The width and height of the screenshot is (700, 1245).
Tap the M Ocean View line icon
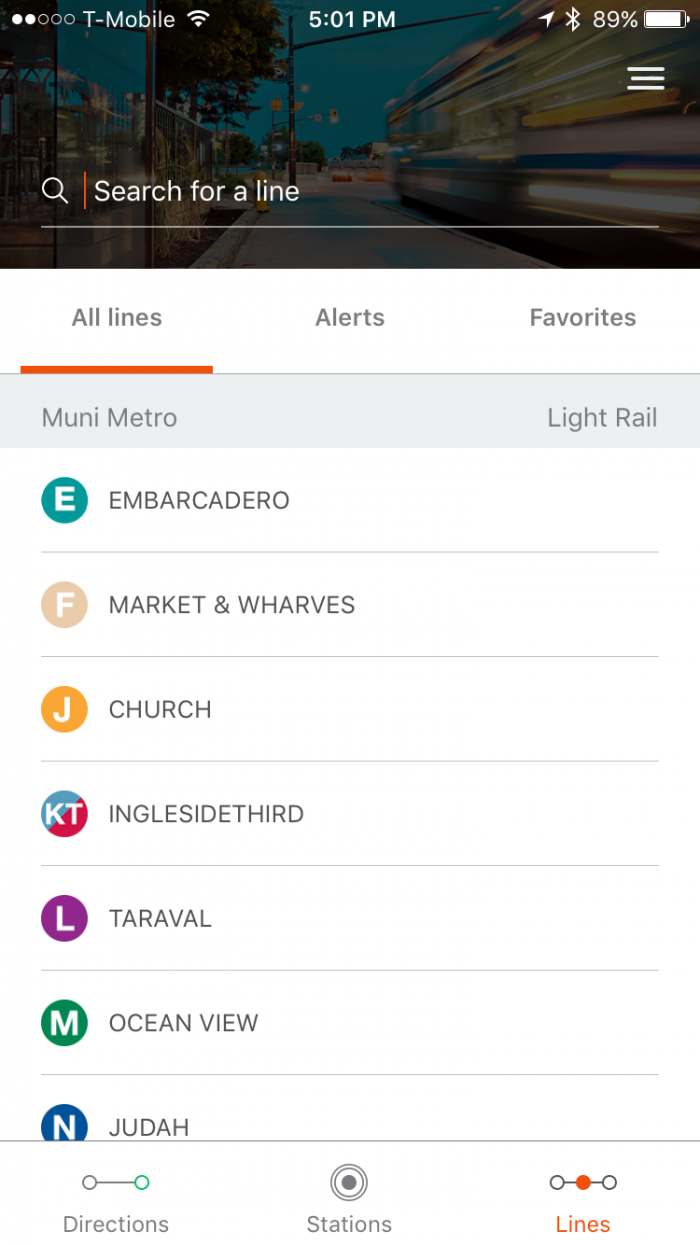point(64,1022)
